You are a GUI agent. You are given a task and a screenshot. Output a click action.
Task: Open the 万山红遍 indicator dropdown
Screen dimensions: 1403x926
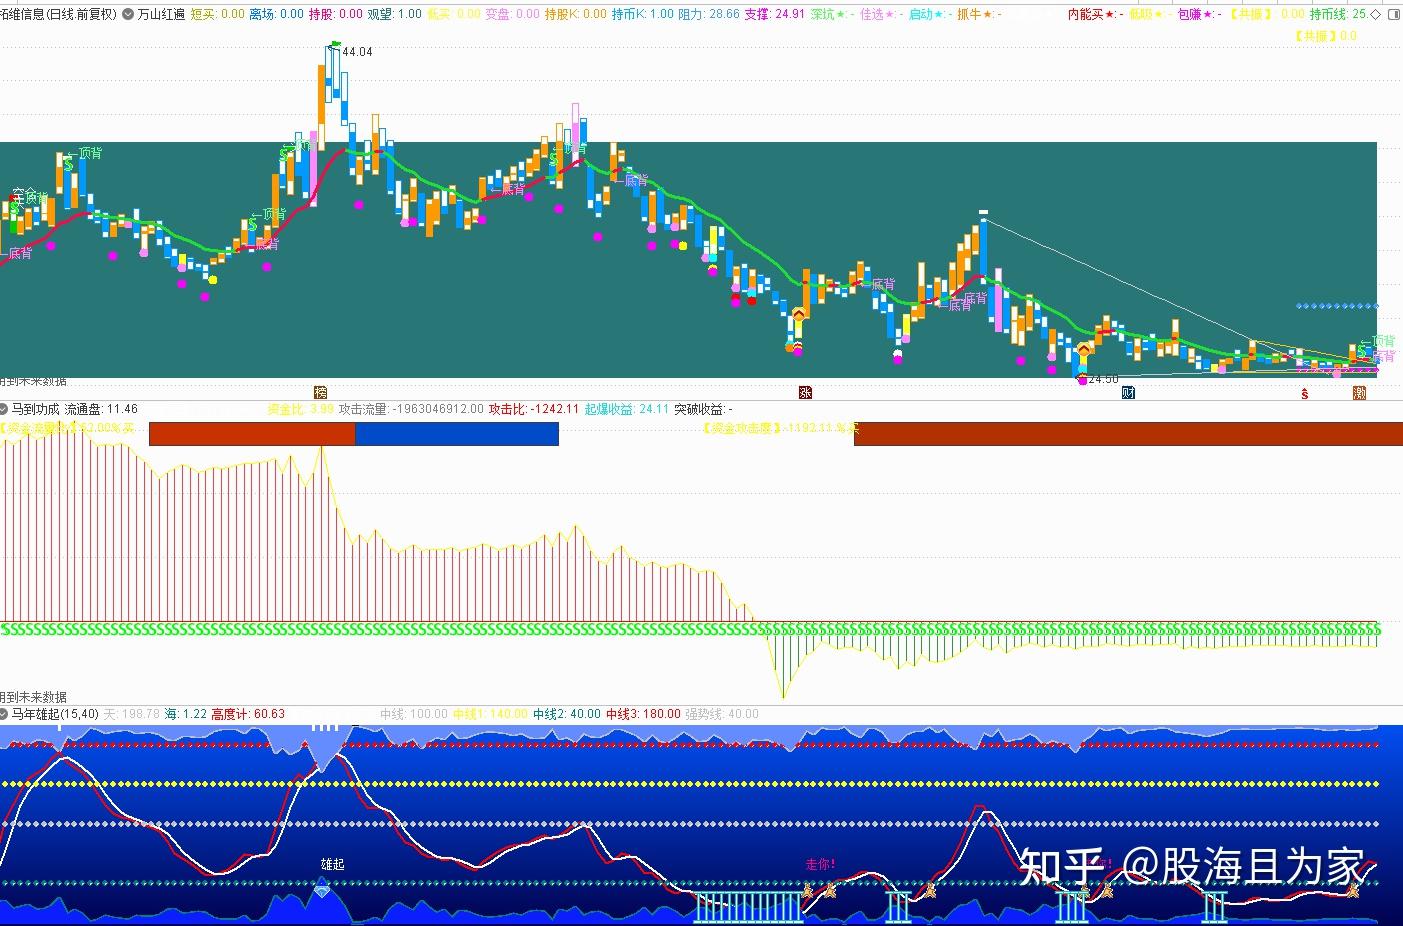[x=128, y=14]
